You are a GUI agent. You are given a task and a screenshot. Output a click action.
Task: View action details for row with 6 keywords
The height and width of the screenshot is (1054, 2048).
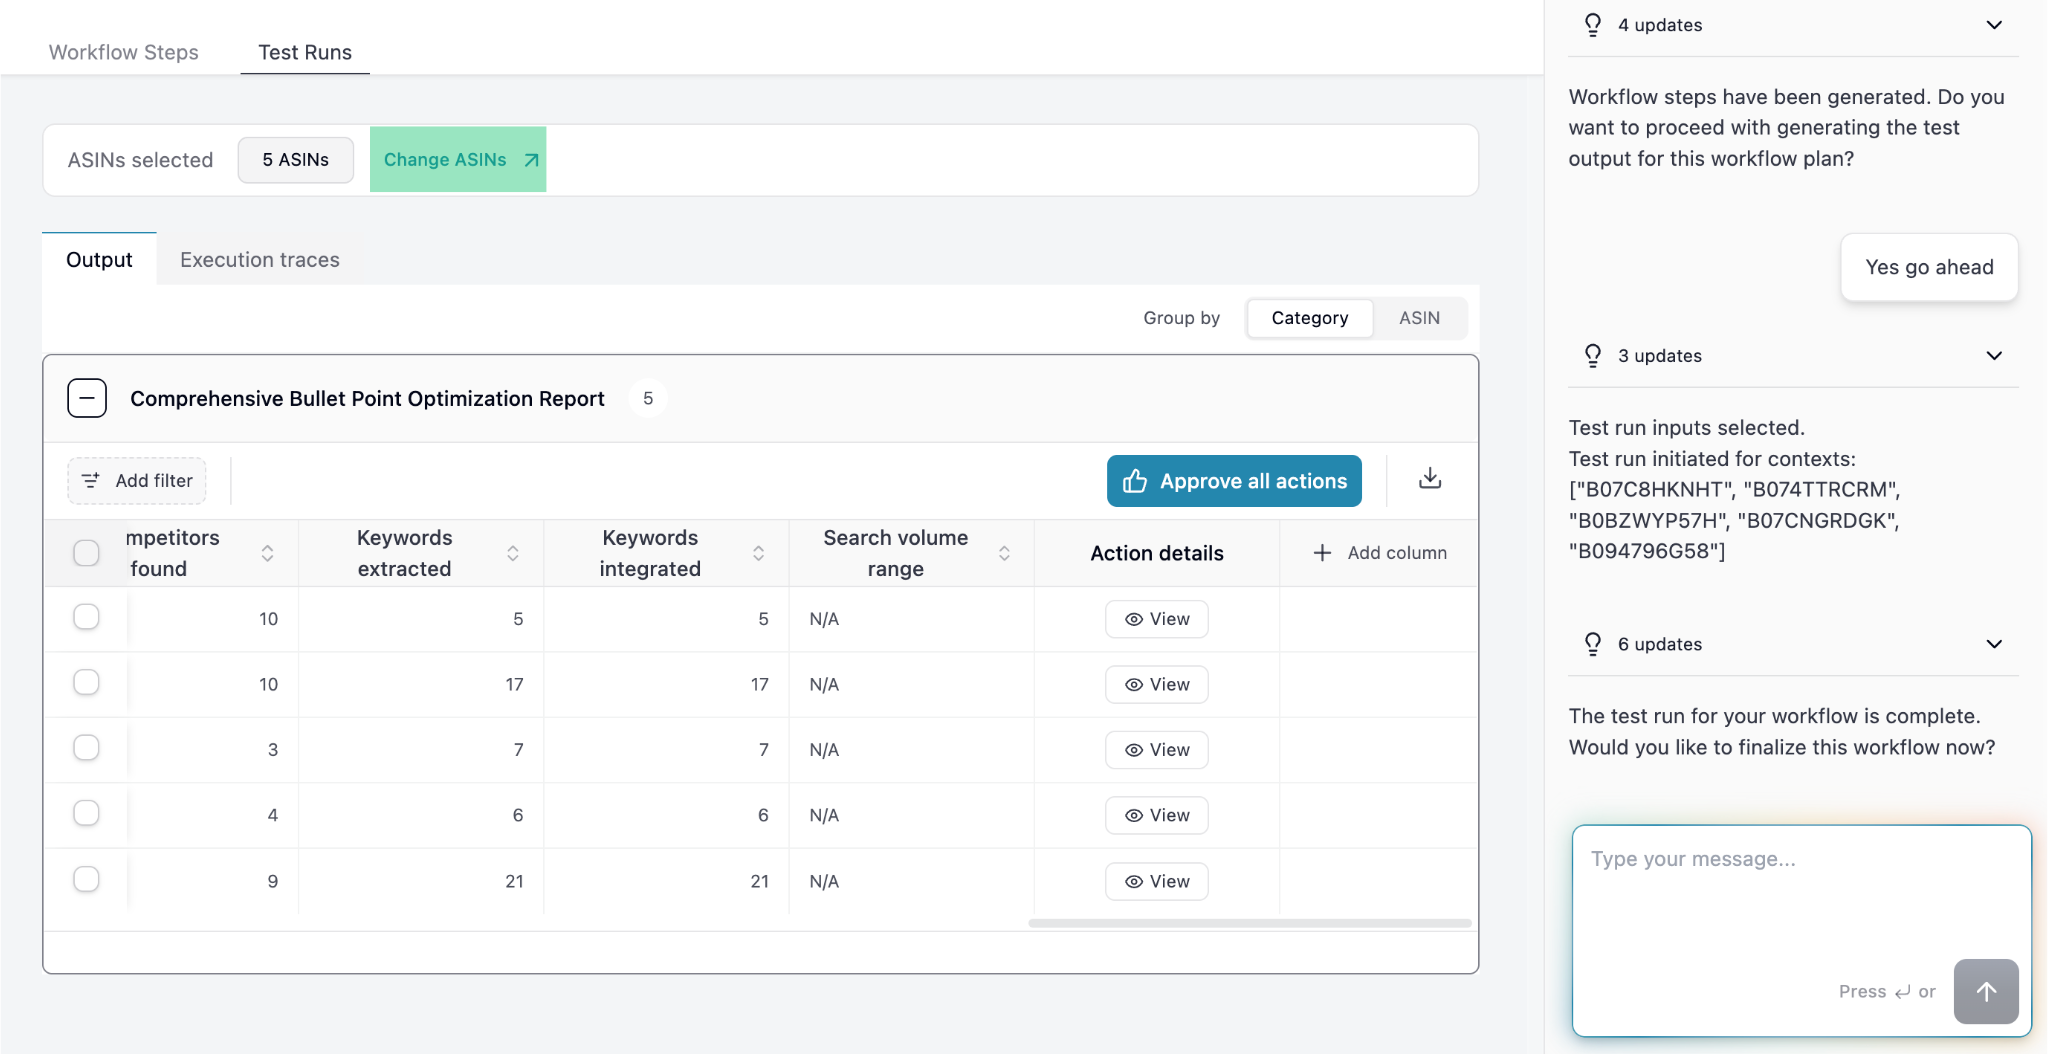pos(1157,815)
